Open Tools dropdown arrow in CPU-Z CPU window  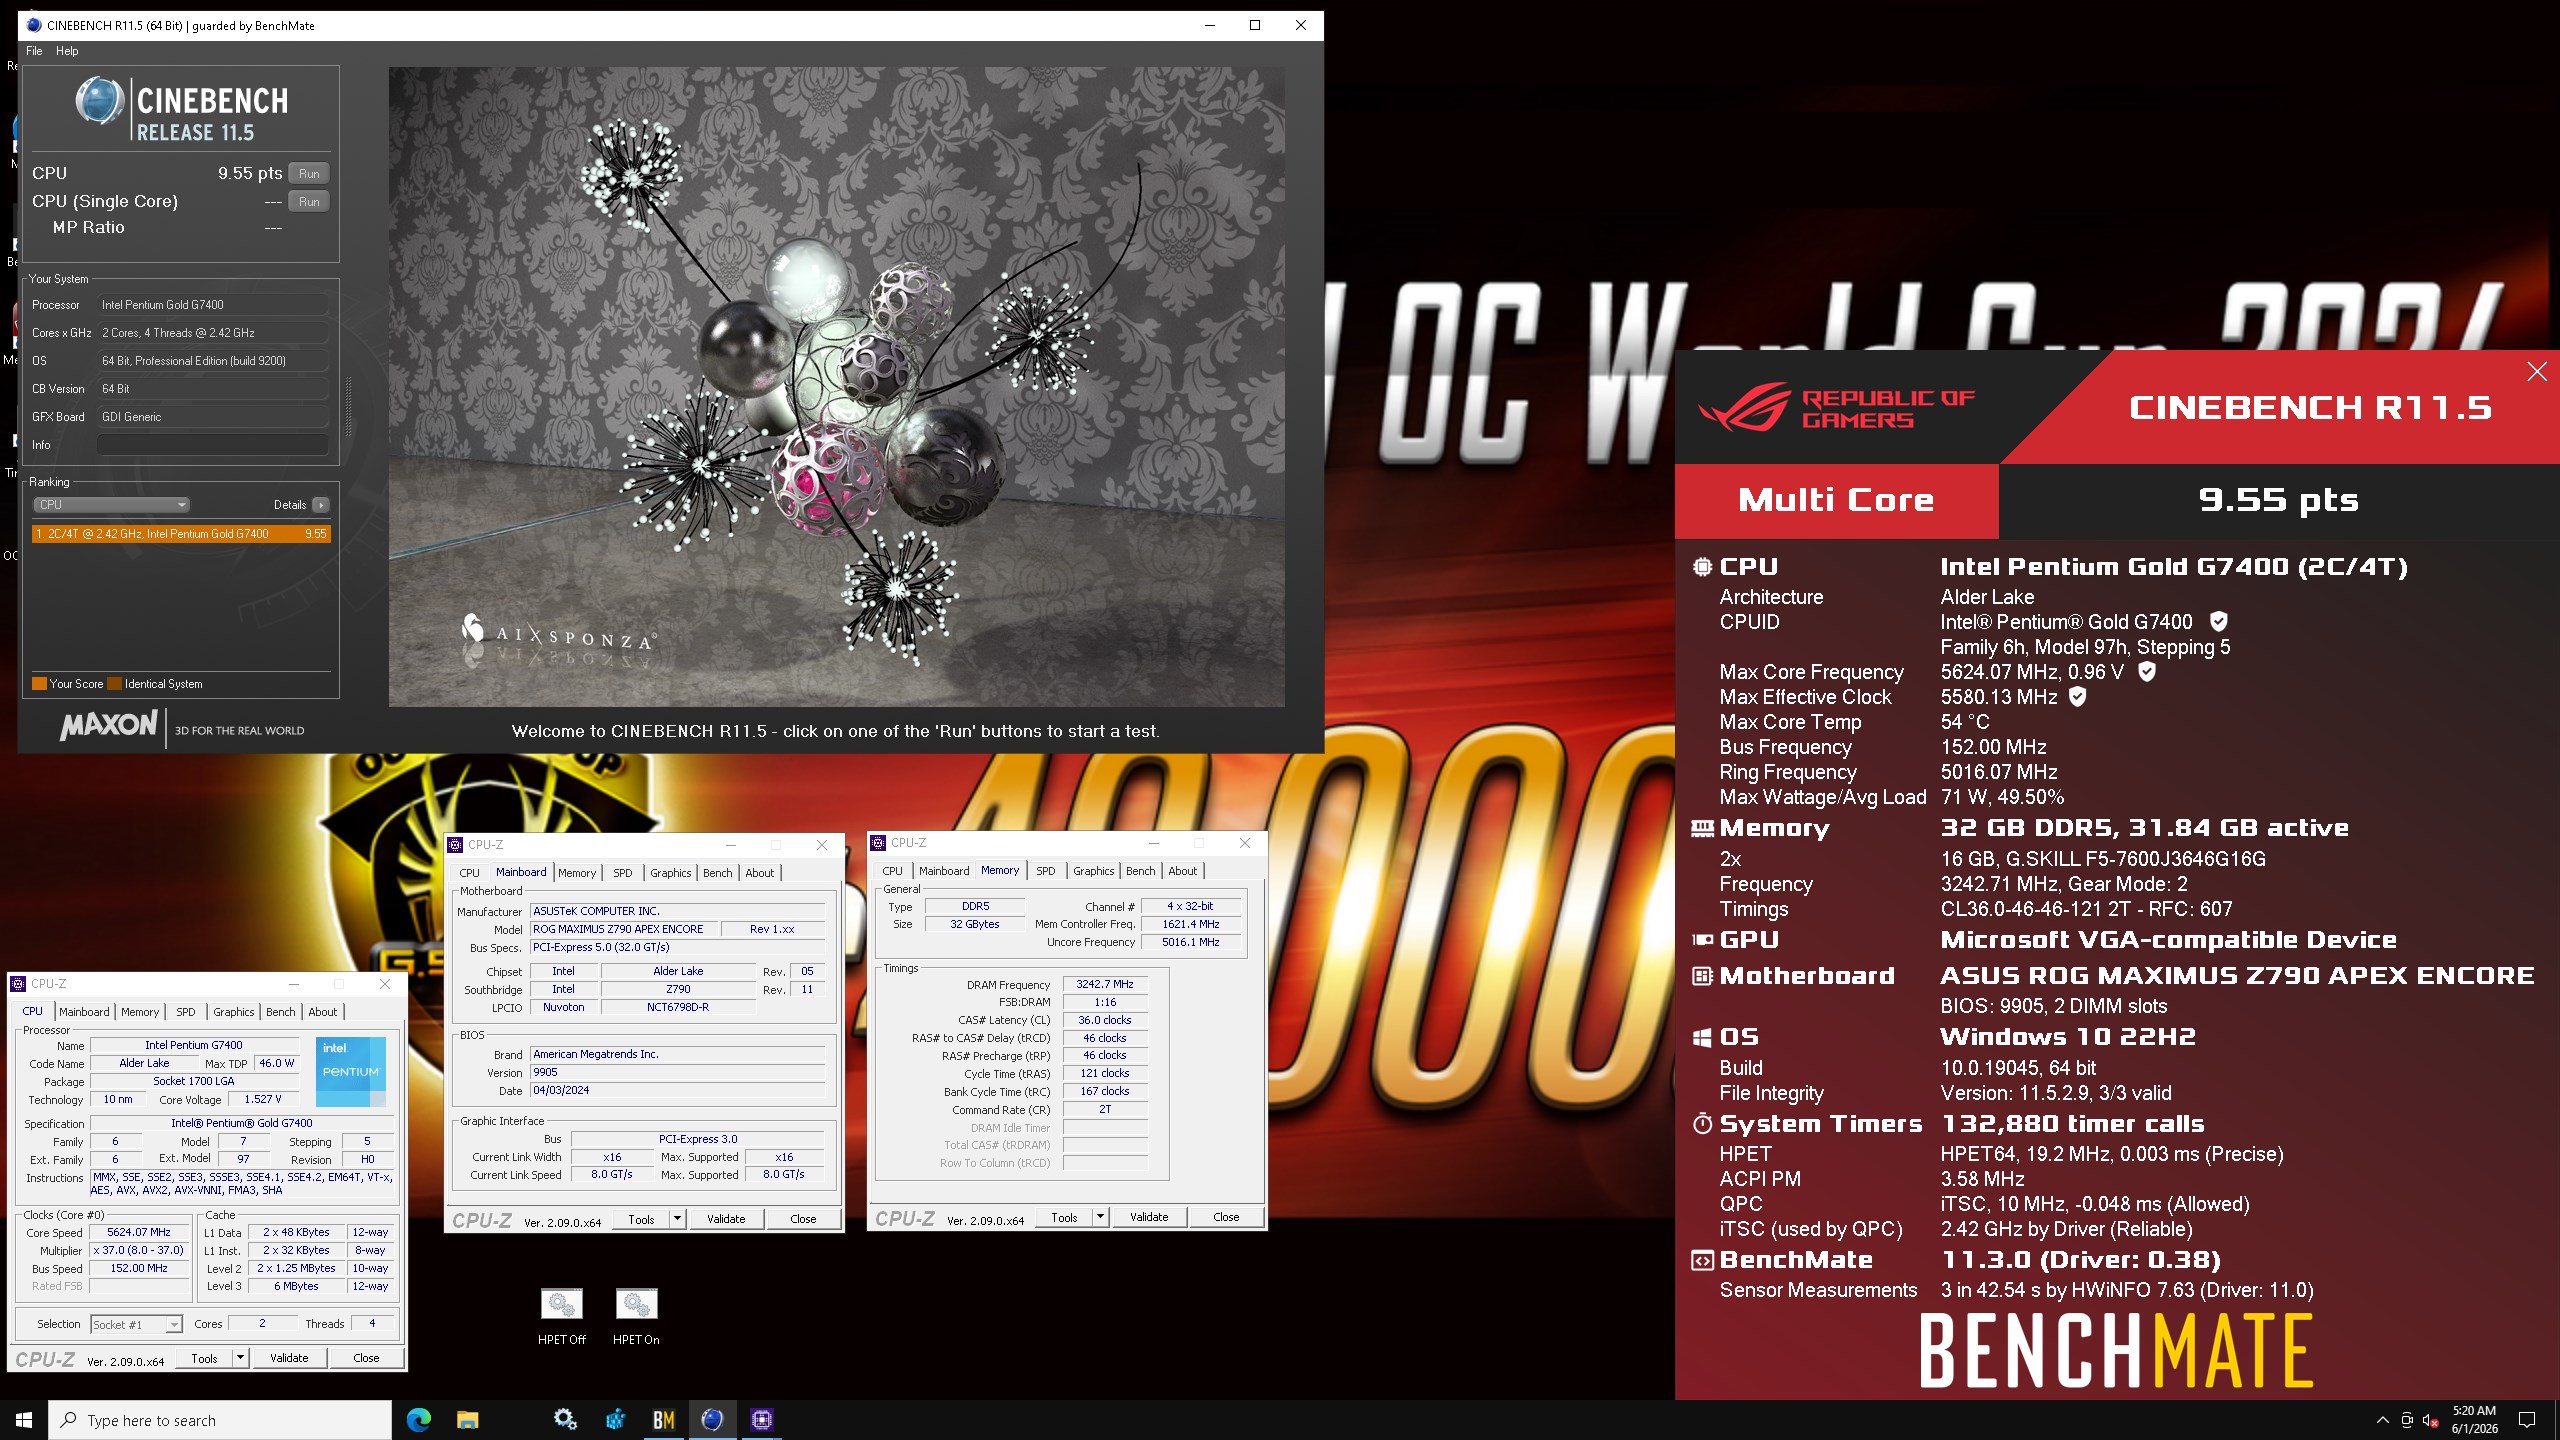tap(240, 1358)
